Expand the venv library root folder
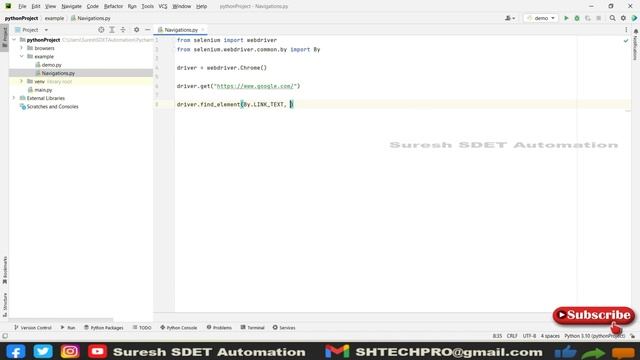Viewport: 640px width, 360px height. pos(22,82)
